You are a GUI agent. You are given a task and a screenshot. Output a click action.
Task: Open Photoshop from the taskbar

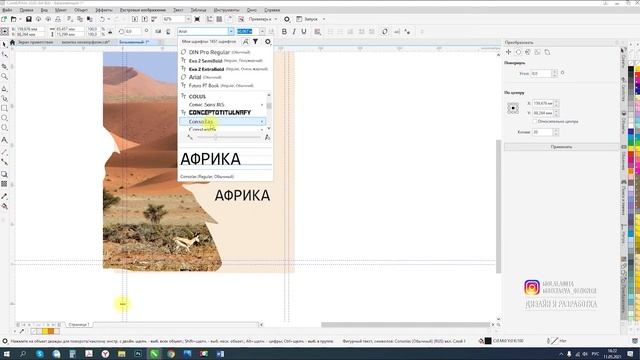pyautogui.click(x=138, y=354)
